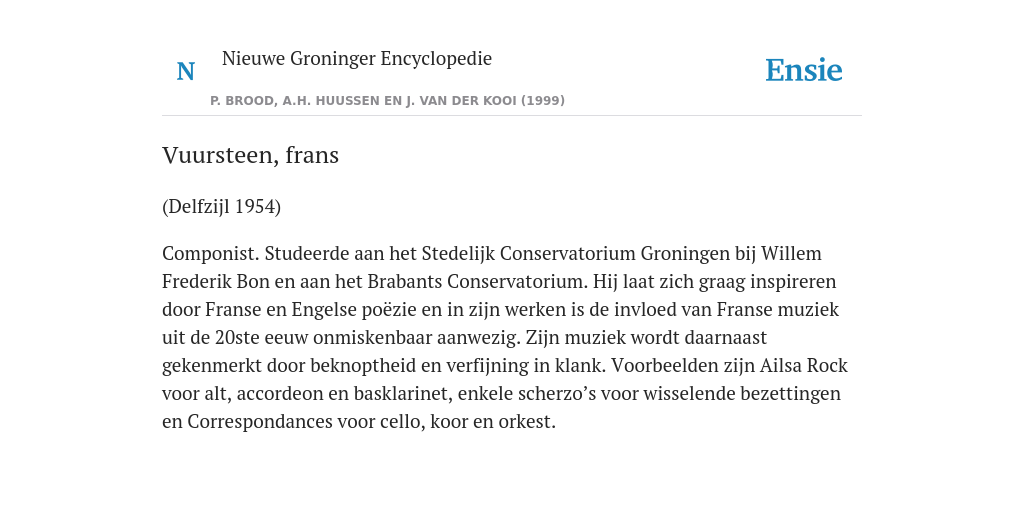Click the authors line P. Brood, A.H. Huussen

pos(387,101)
